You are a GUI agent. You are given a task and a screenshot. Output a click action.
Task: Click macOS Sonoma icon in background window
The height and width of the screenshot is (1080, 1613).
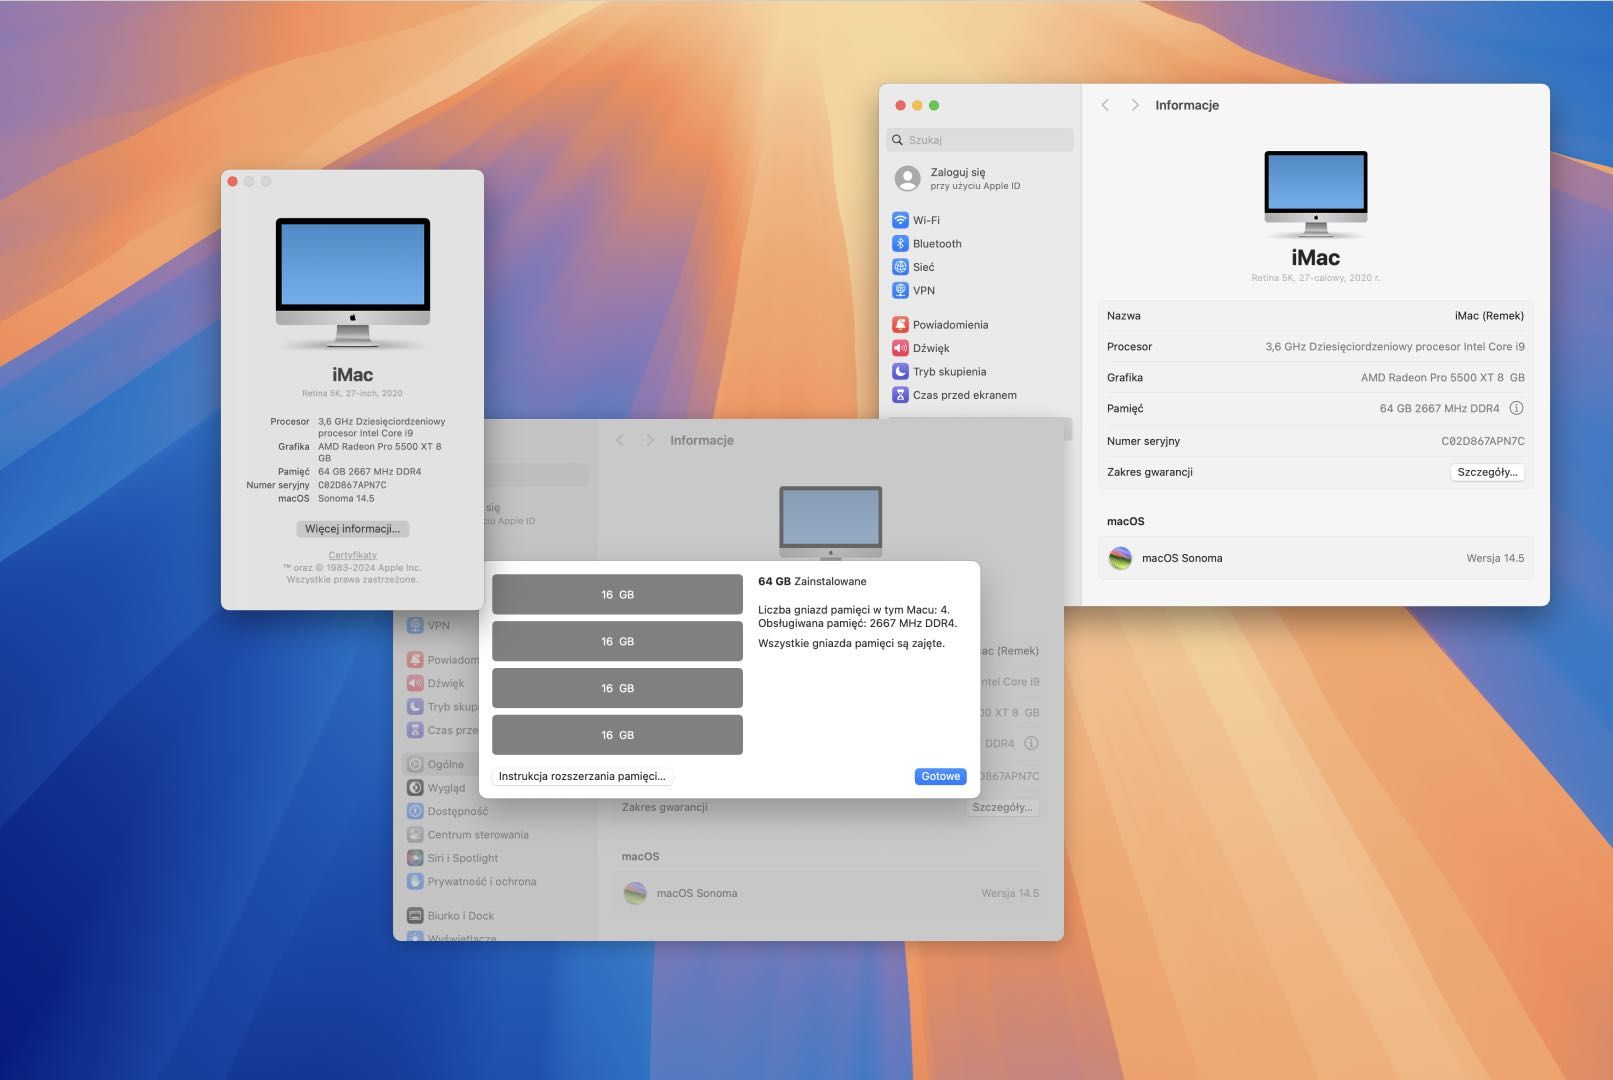[635, 893]
